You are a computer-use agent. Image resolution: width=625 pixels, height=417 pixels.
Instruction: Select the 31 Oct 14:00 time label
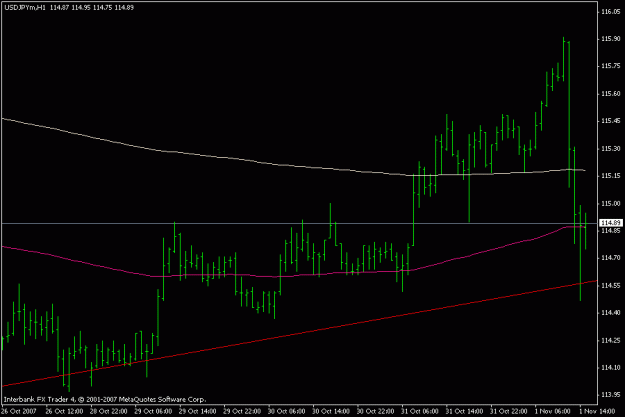[x=465, y=411]
